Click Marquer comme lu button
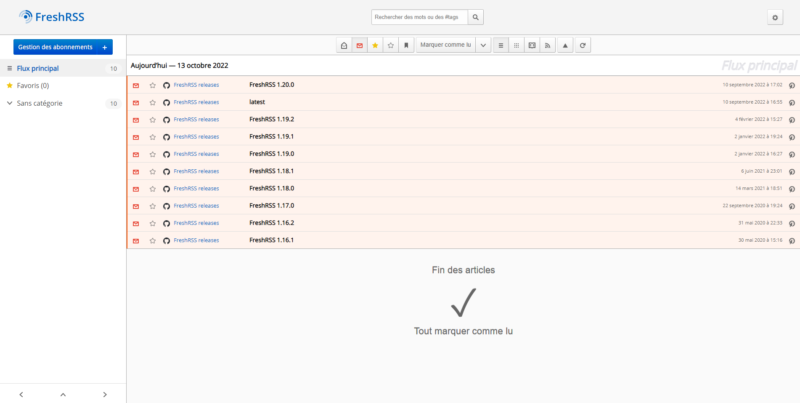 pyautogui.click(x=446, y=45)
